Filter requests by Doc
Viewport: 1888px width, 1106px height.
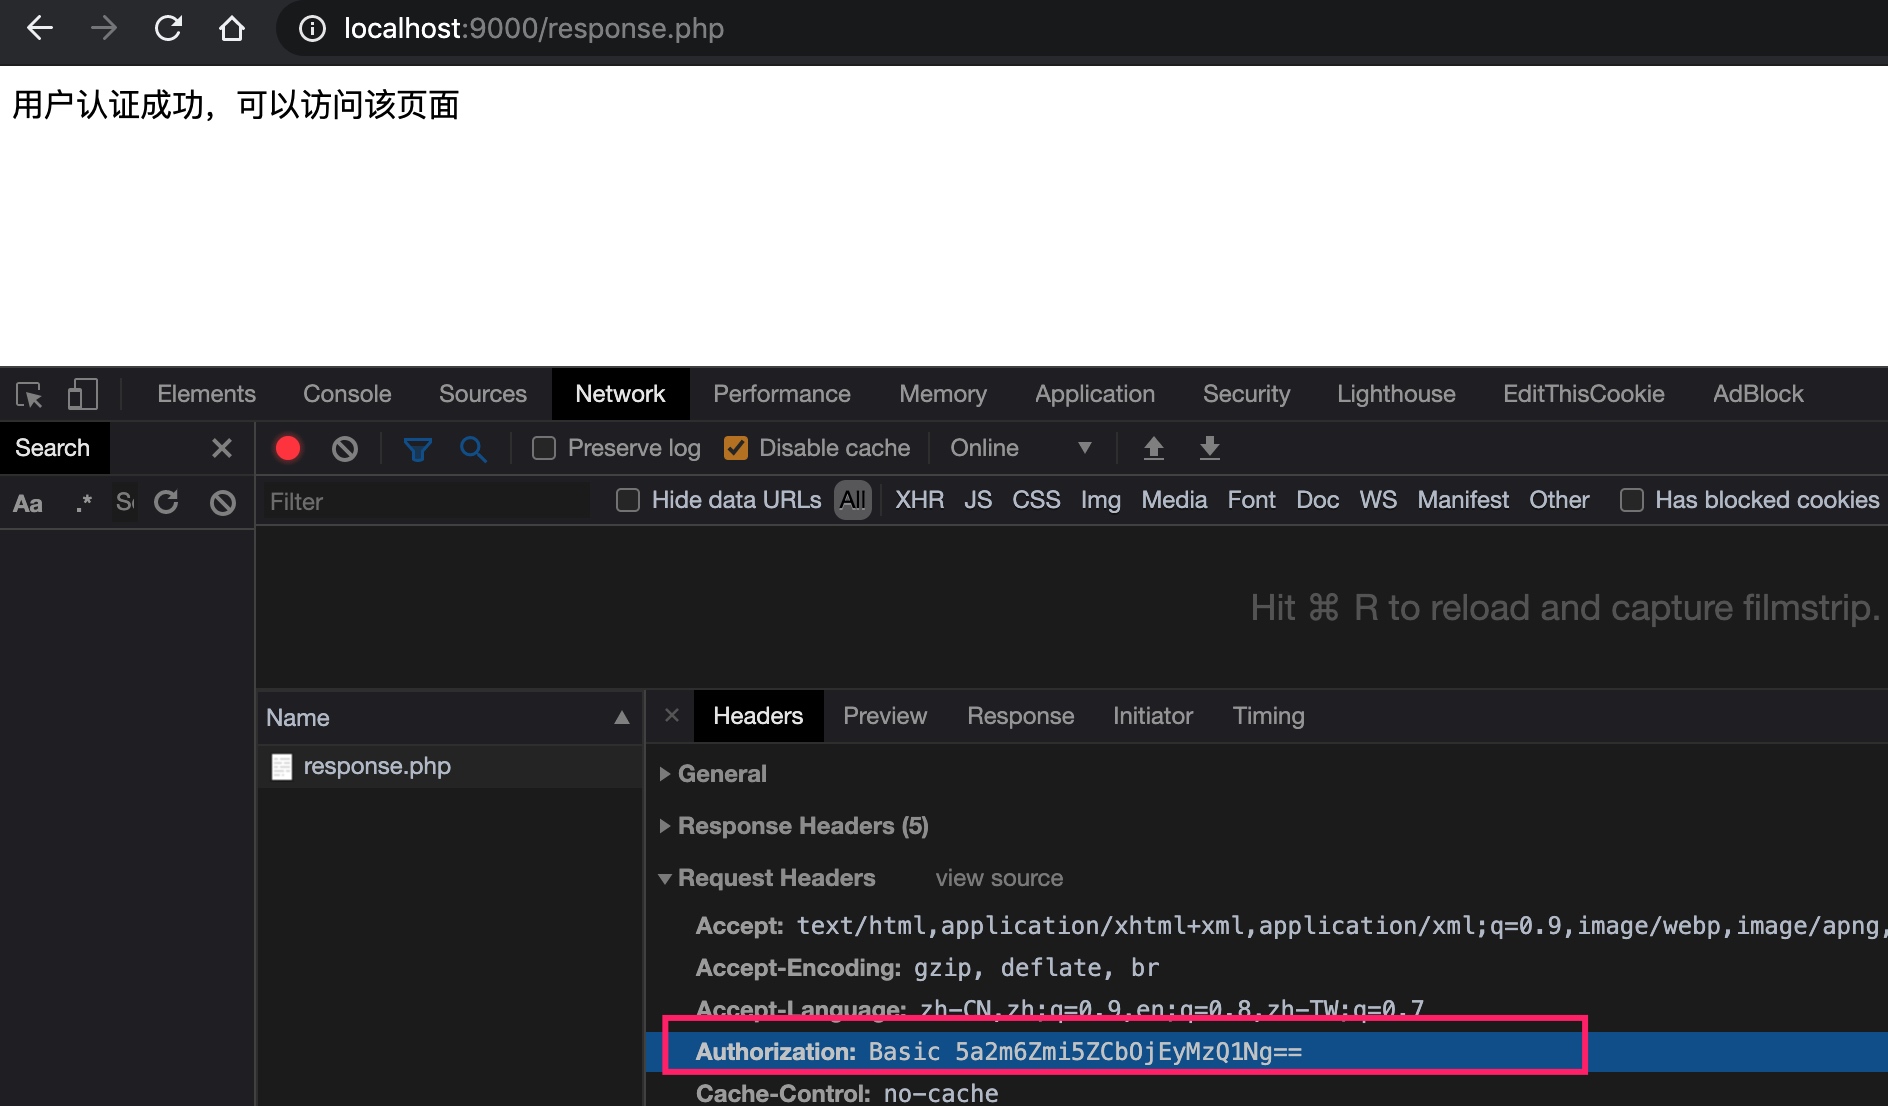(1318, 500)
